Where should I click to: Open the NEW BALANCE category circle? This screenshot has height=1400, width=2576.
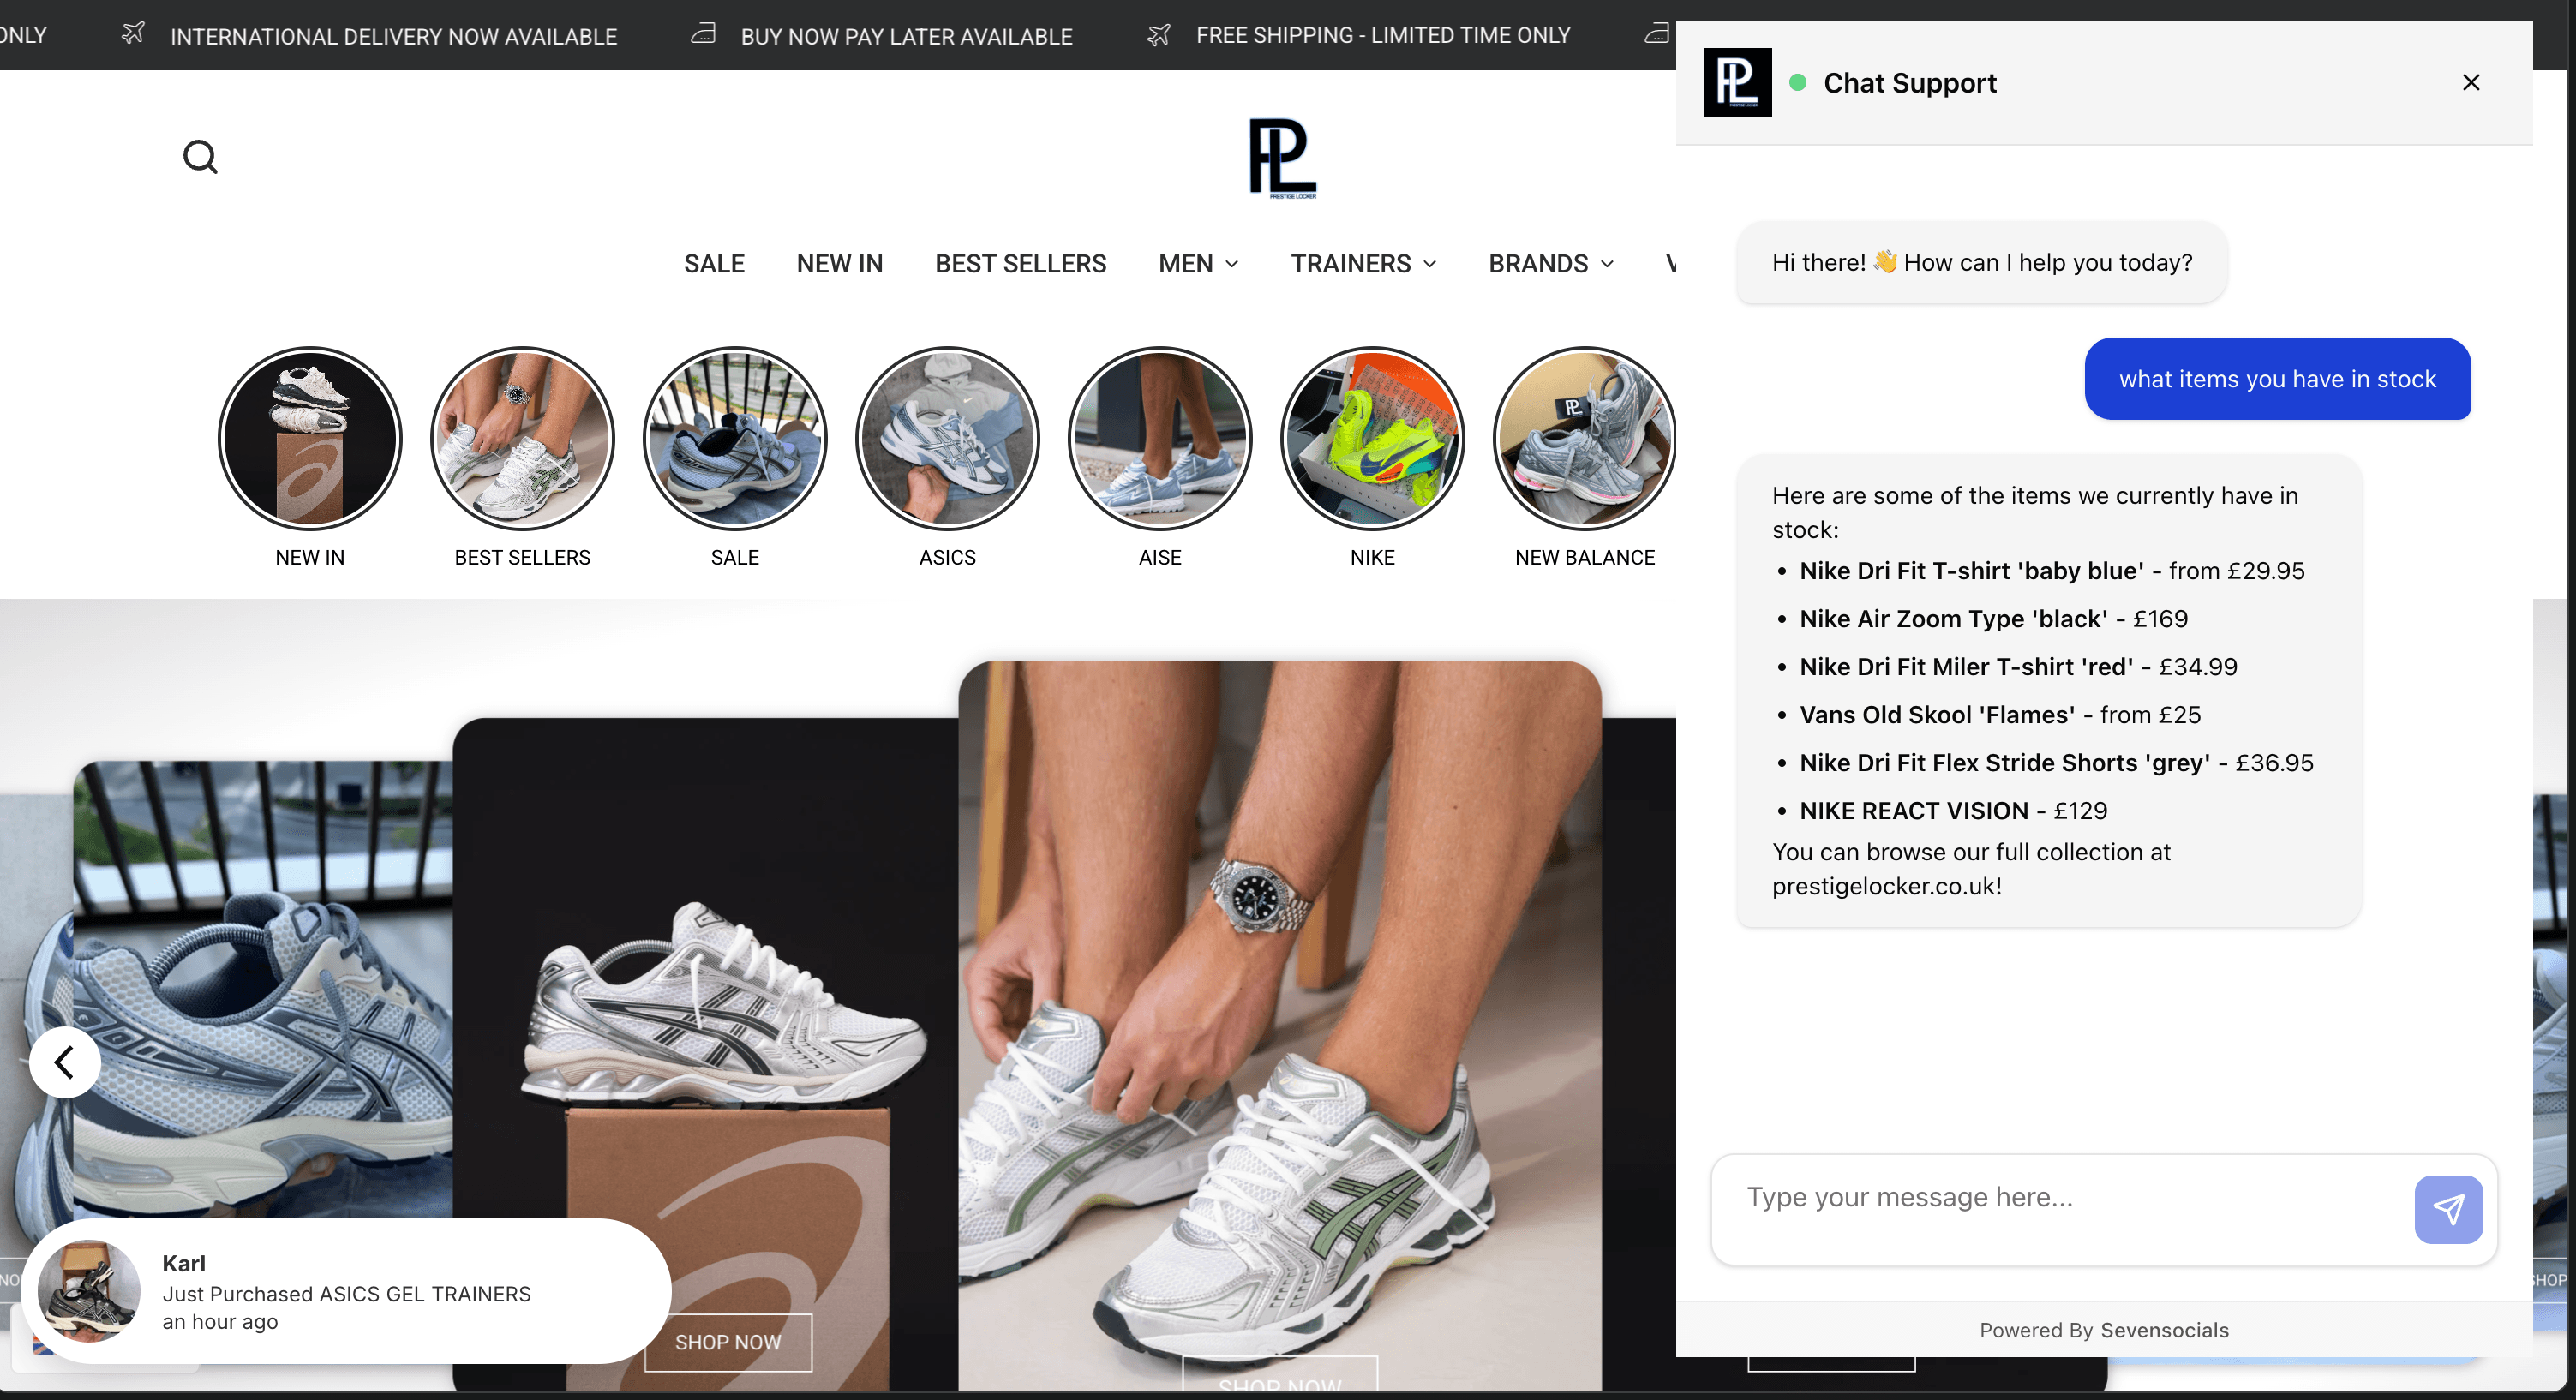click(x=1584, y=438)
